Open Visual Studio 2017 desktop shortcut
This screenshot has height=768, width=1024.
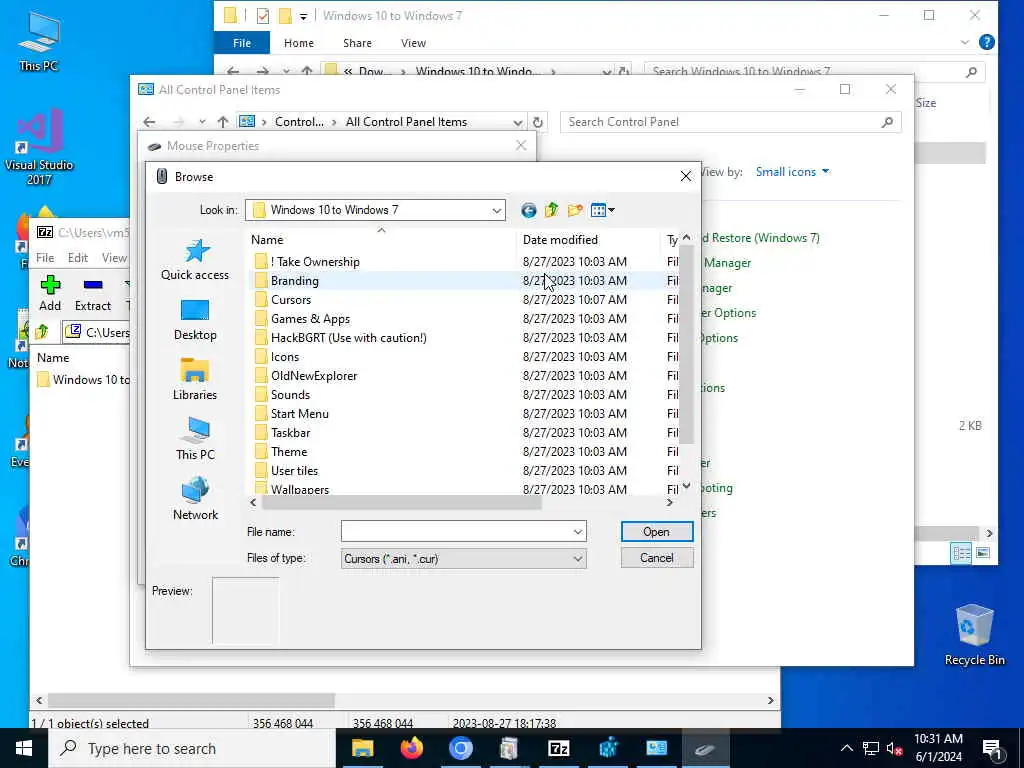[x=39, y=147]
